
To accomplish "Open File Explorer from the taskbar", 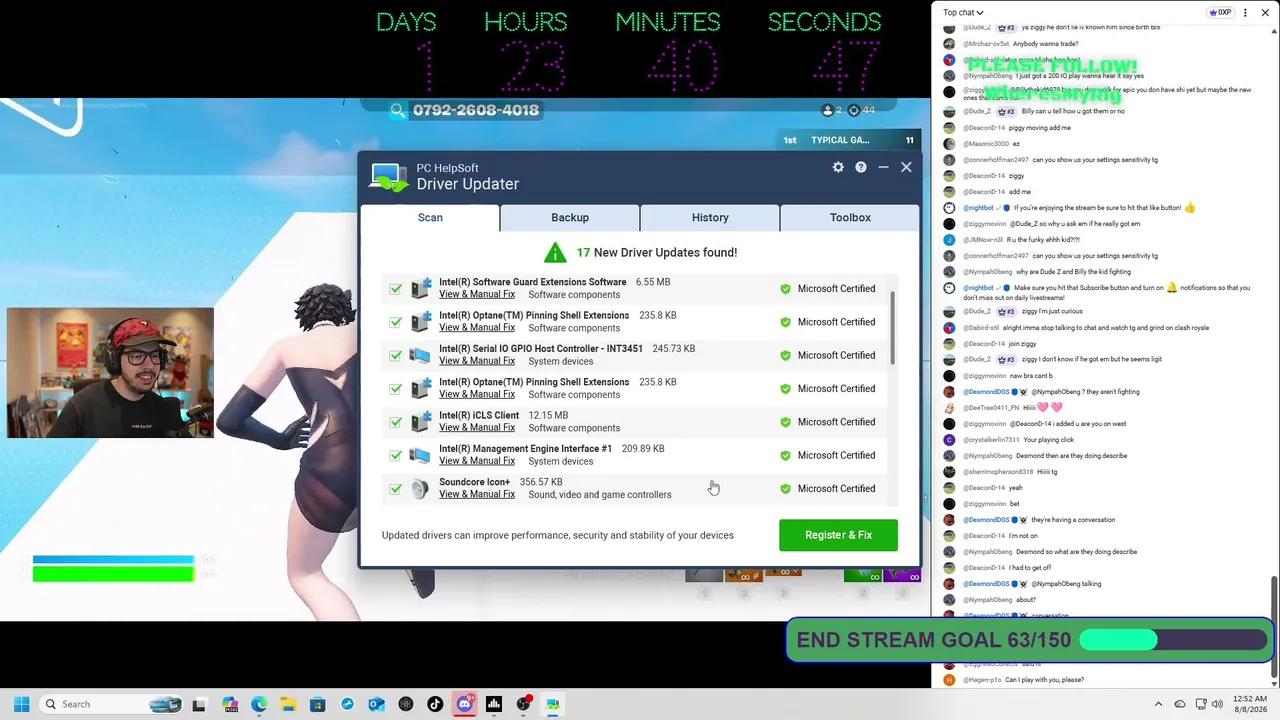I will tap(288, 704).
